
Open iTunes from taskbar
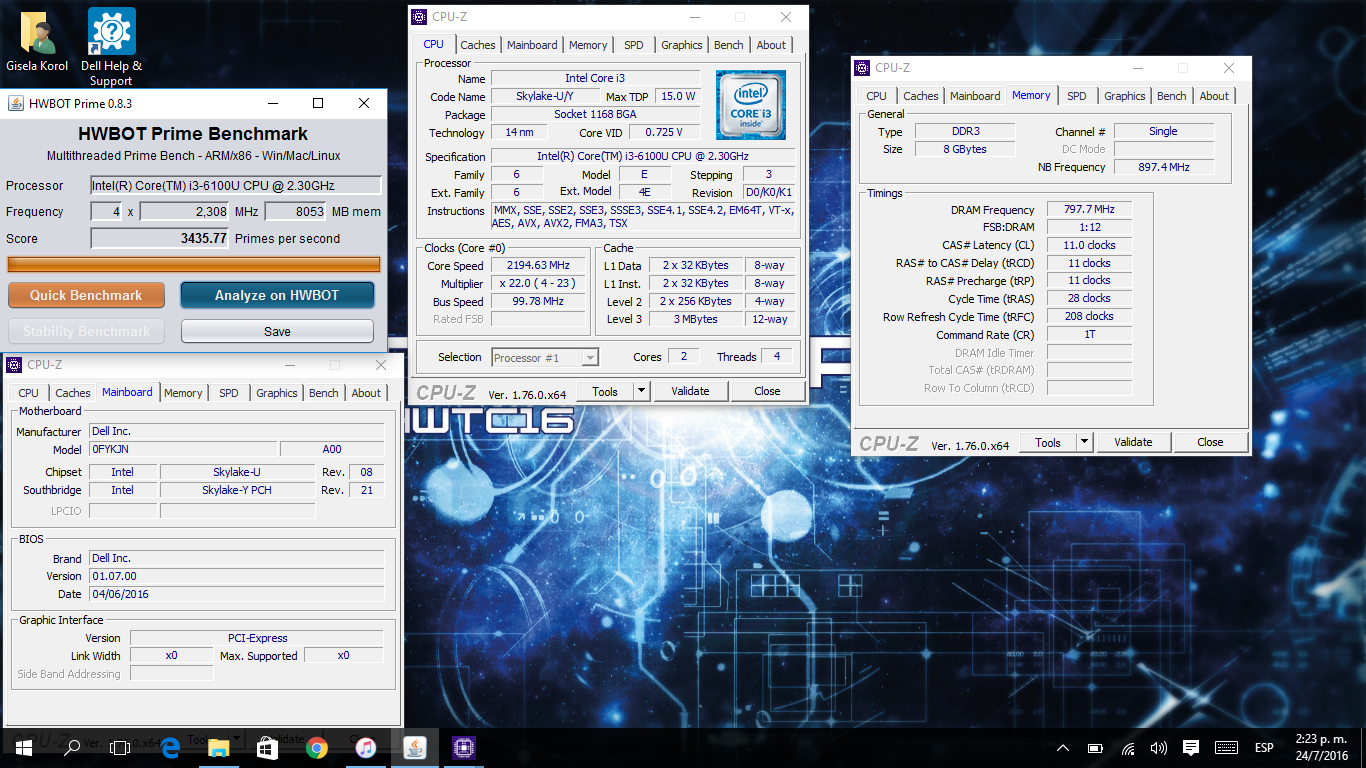point(365,747)
